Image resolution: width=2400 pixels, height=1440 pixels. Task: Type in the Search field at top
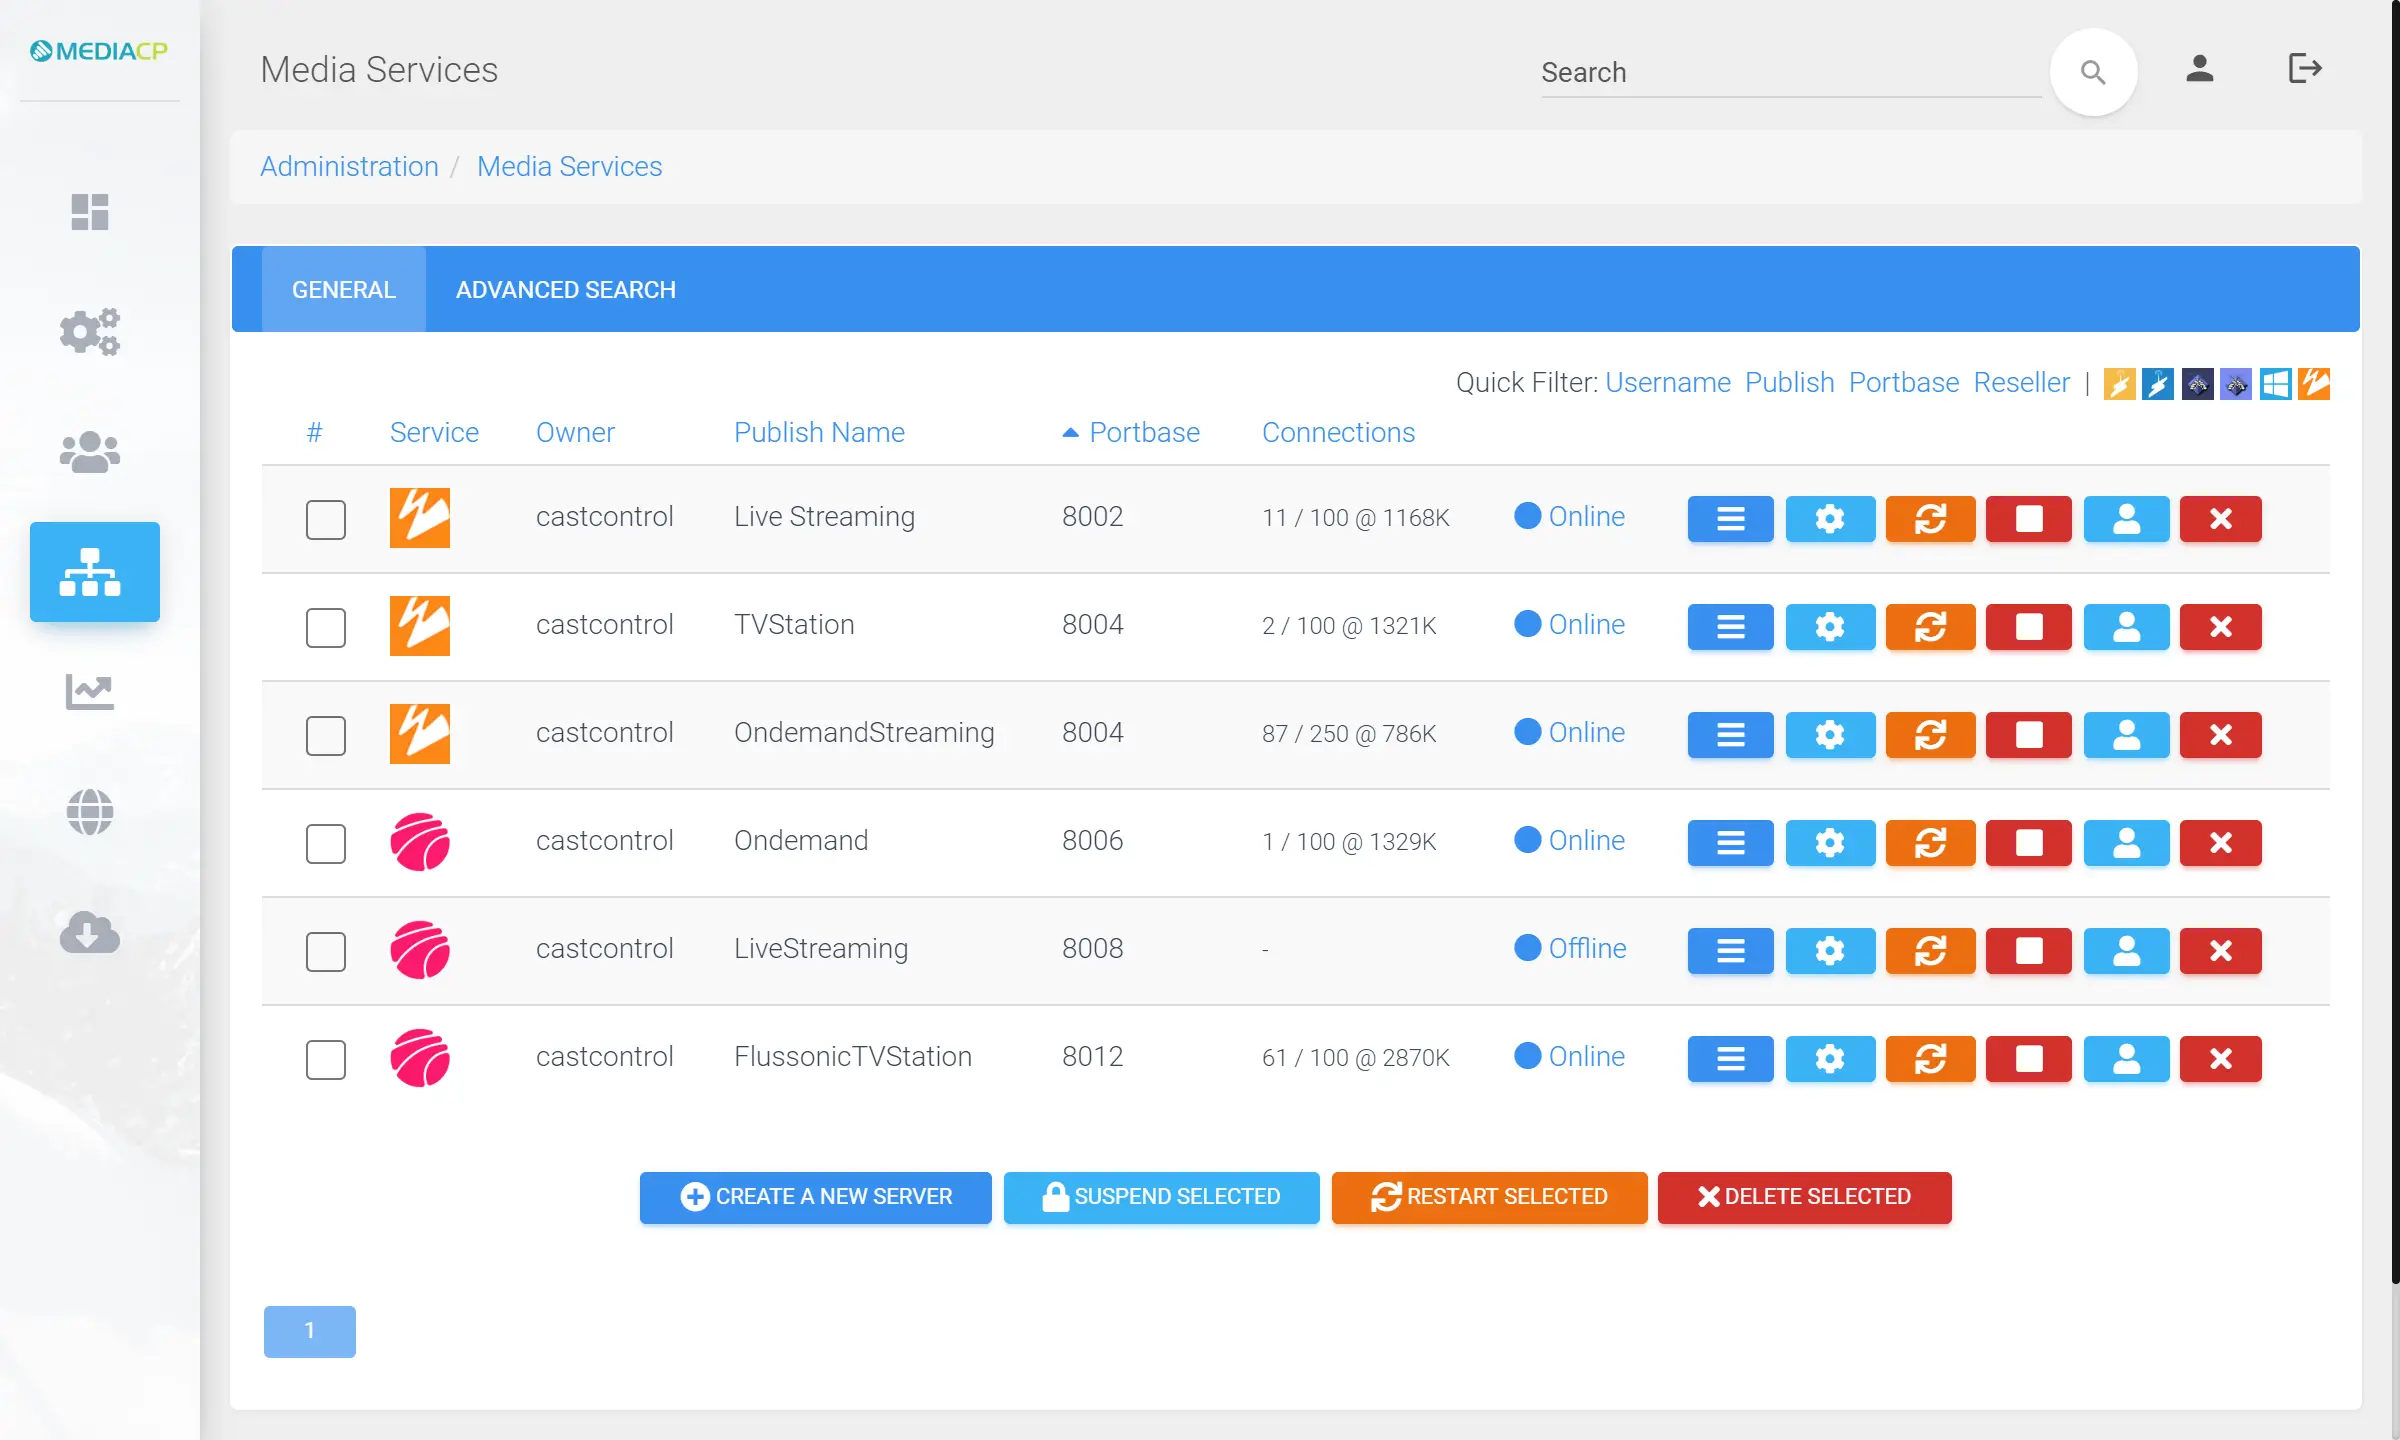click(x=1790, y=72)
